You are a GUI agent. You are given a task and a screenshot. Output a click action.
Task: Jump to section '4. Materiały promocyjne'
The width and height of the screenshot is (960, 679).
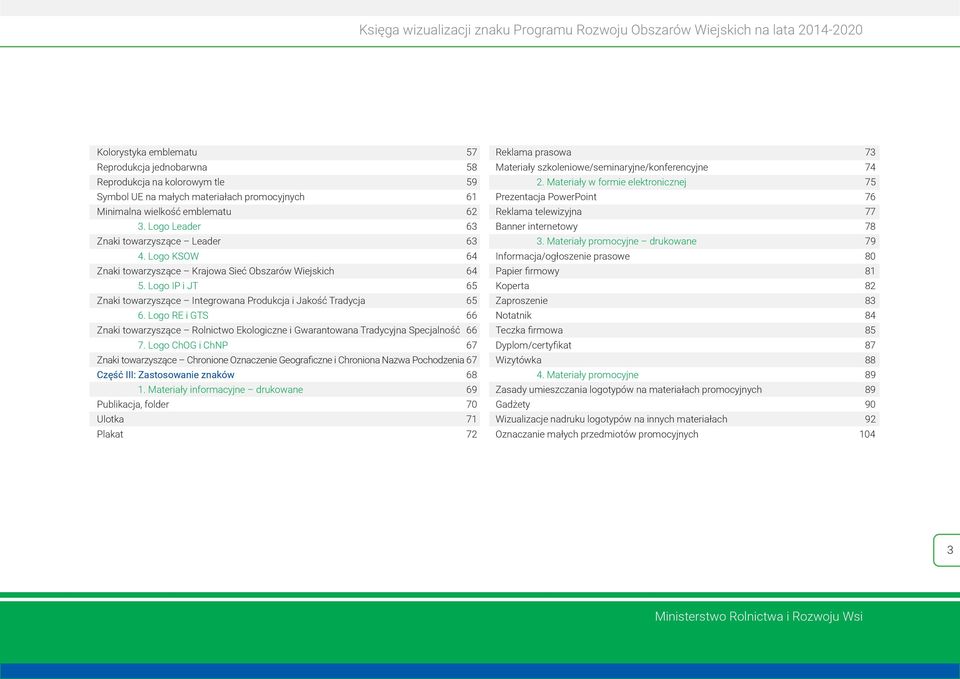pos(587,375)
